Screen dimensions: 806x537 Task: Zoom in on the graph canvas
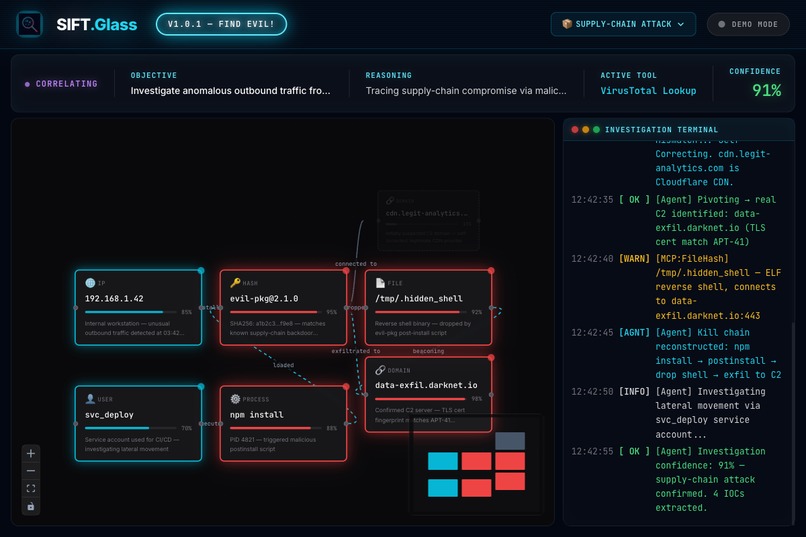31,453
